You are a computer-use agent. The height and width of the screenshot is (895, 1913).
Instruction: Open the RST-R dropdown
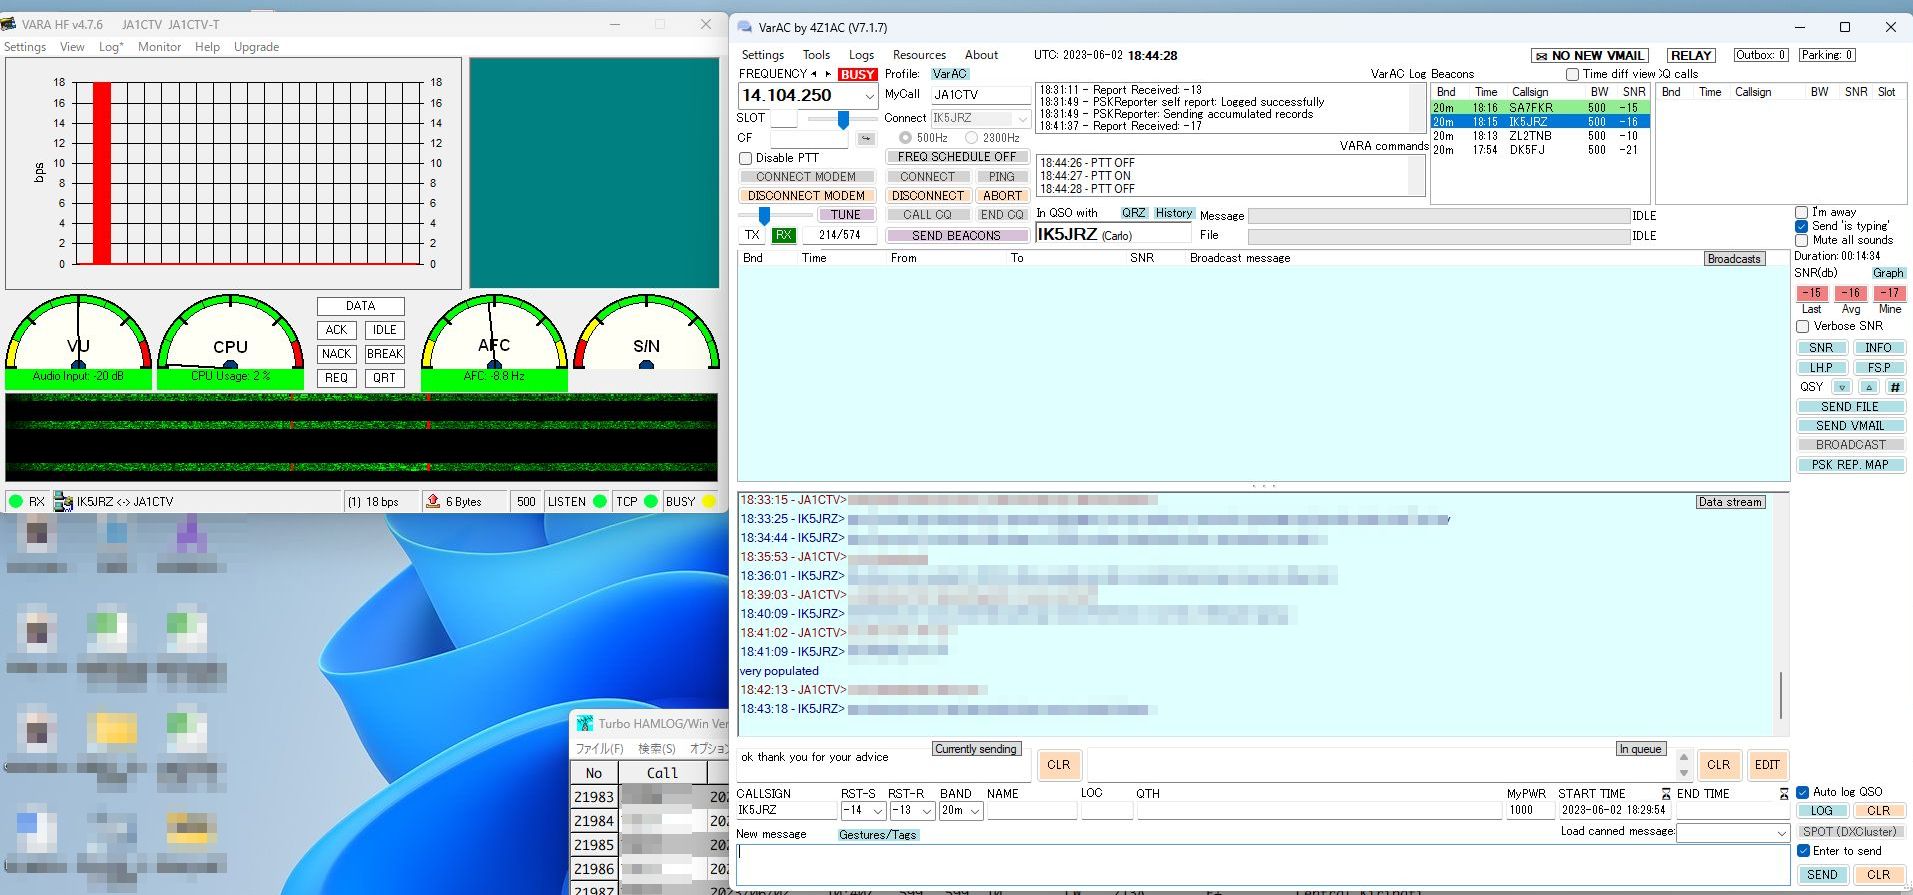(927, 811)
